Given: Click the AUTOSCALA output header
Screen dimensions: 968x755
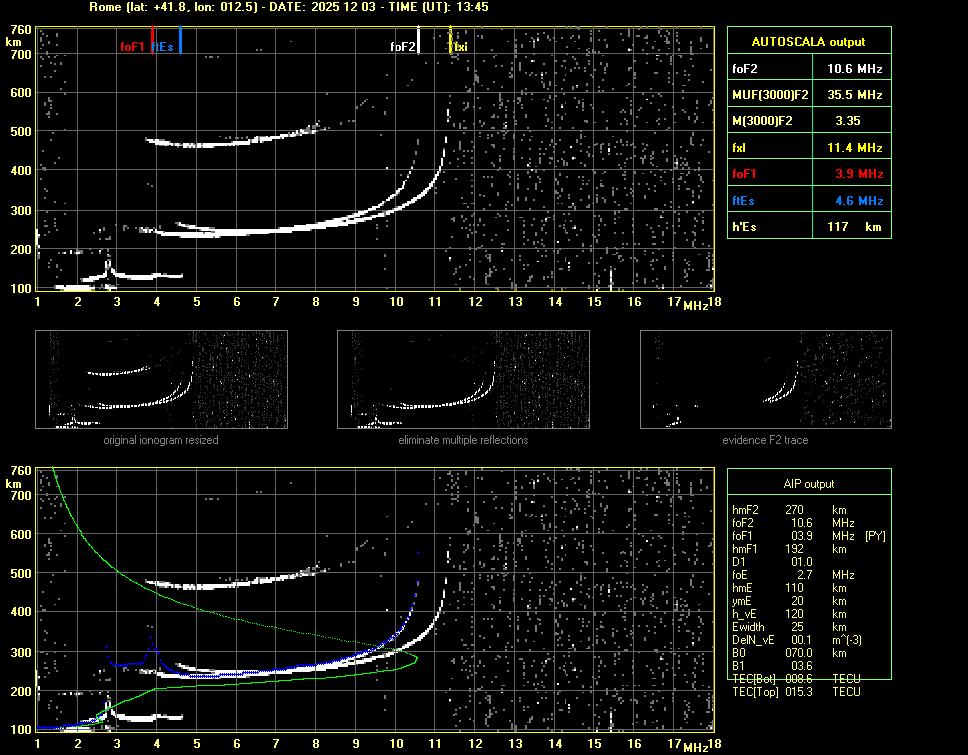Looking at the screenshot, I should tap(808, 42).
